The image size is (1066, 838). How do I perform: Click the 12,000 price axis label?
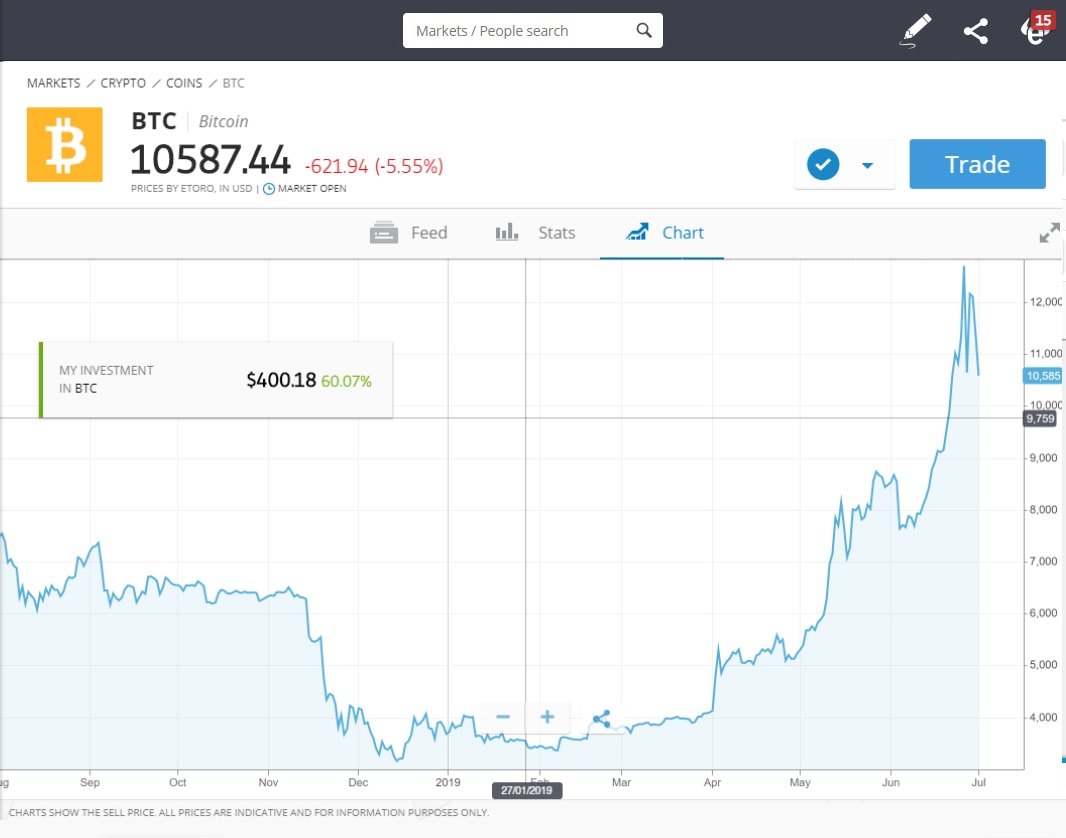[x=1046, y=302]
